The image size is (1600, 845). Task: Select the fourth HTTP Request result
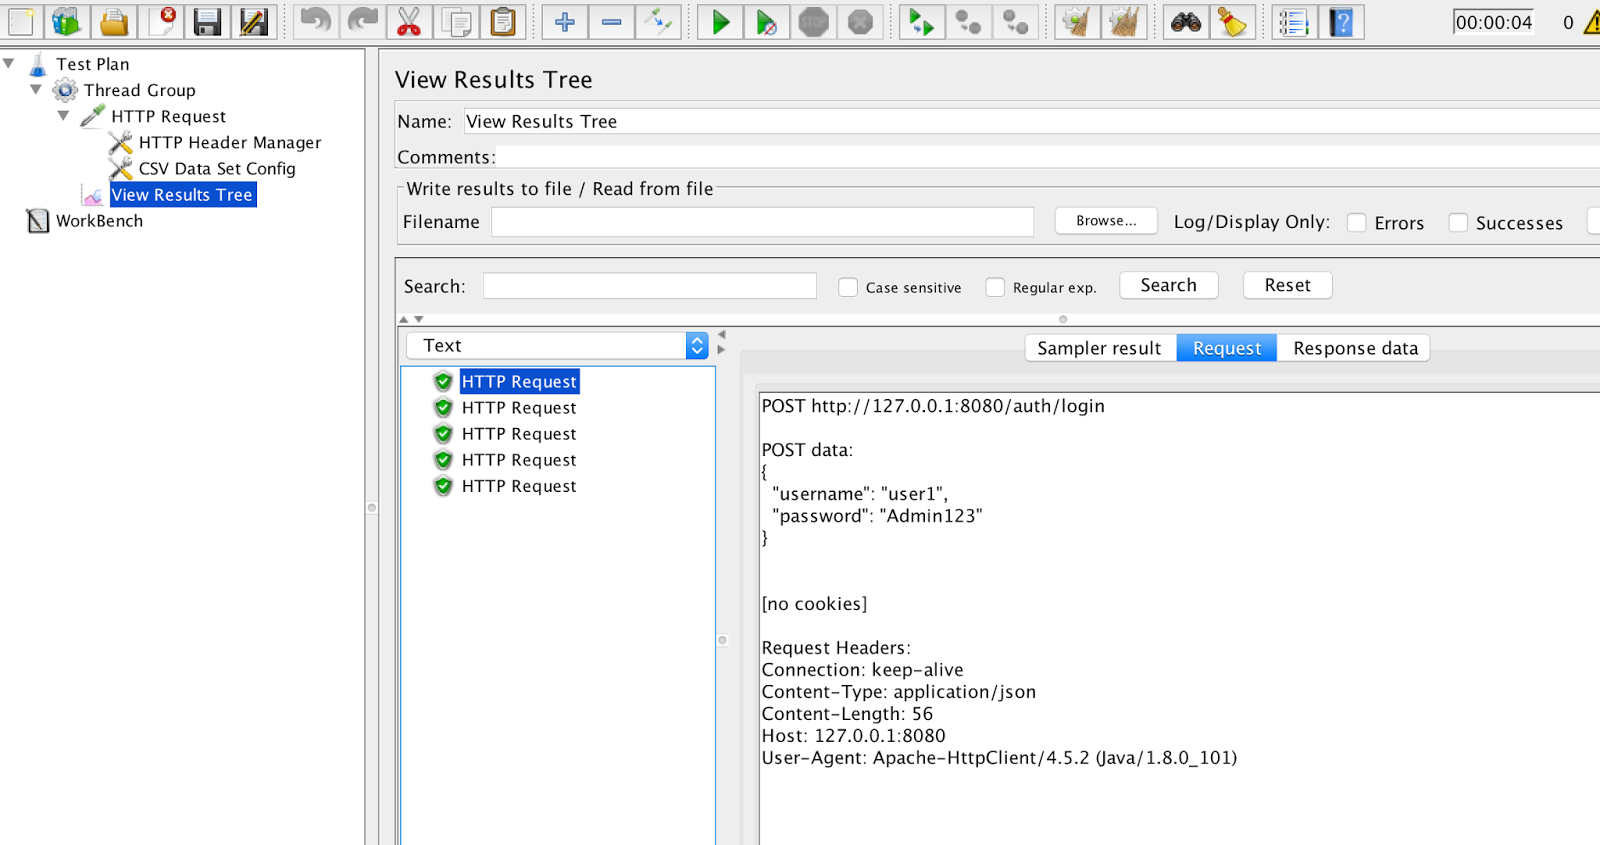pyautogui.click(x=519, y=459)
